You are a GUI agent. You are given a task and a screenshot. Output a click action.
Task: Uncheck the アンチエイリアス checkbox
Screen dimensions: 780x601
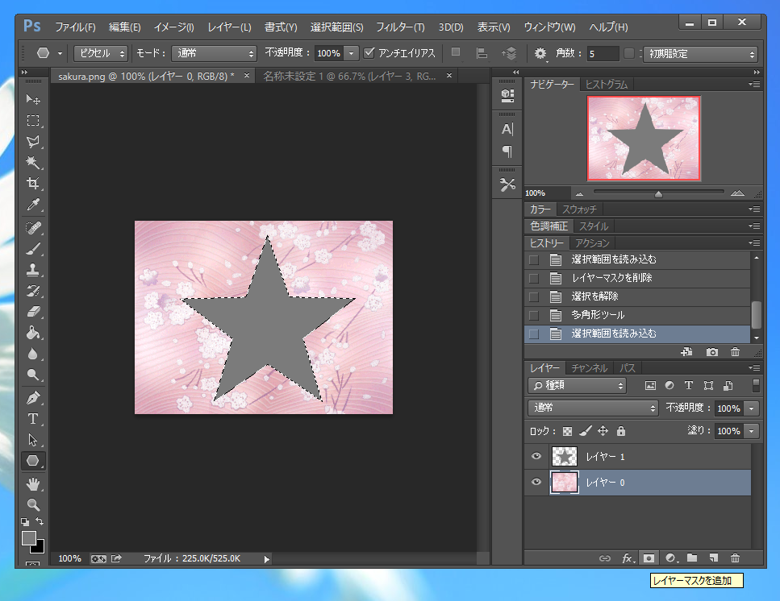point(370,53)
